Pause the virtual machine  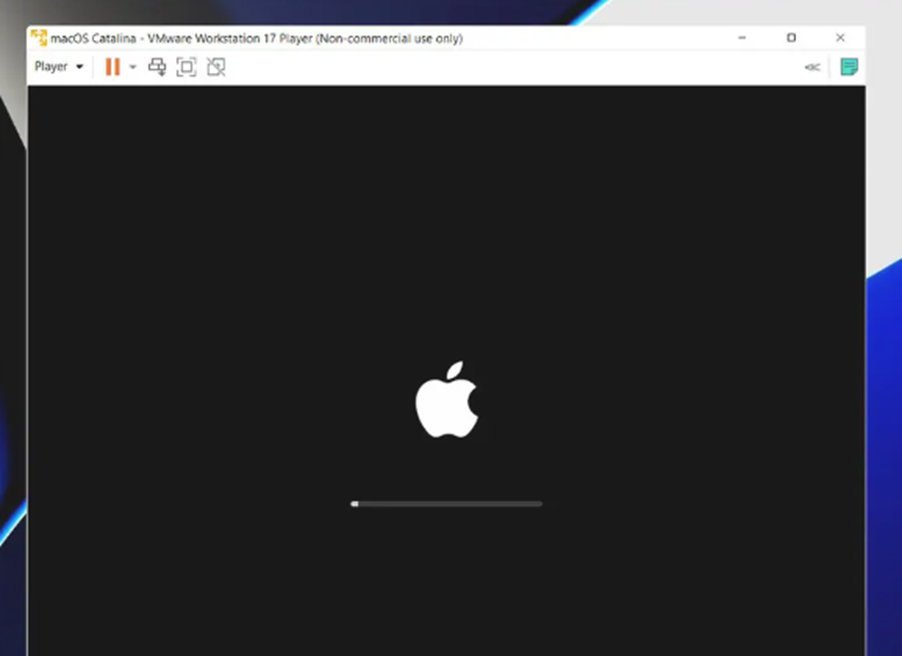coord(113,67)
